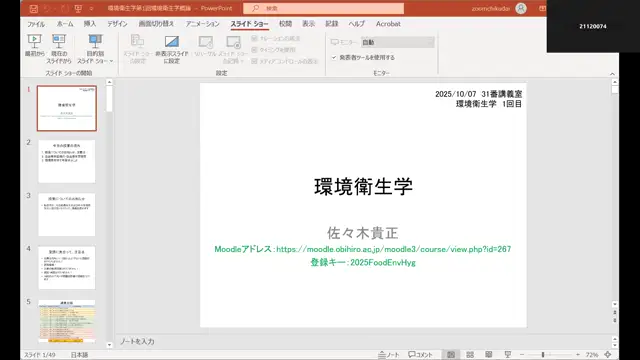Viewport: 640px width, 360px height.
Task: Click the start-from-beginning presentation icon in title bar
Action: (78, 8)
